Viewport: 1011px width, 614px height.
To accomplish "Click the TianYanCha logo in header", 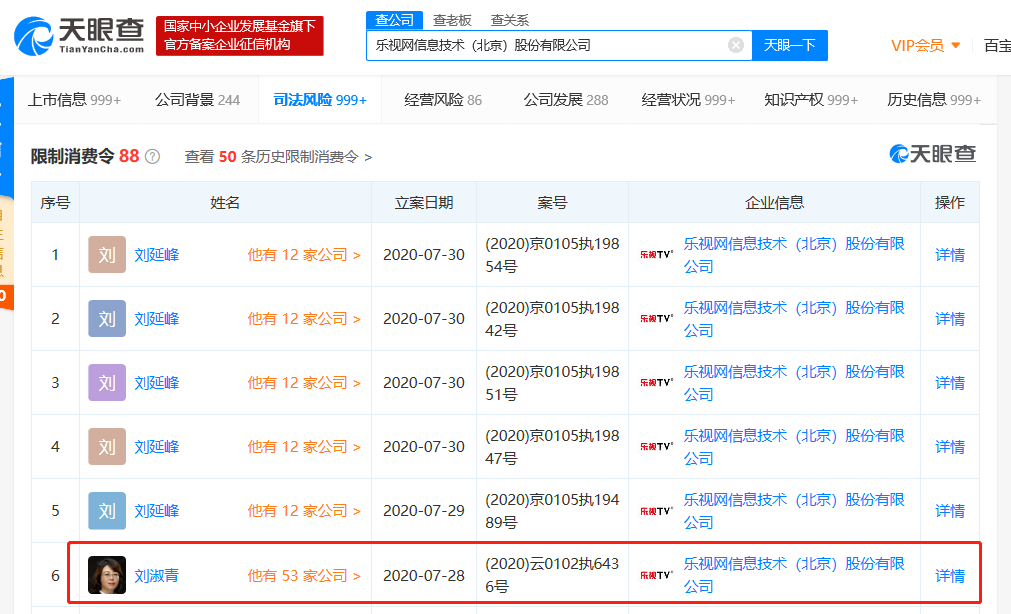I will 79,35.
